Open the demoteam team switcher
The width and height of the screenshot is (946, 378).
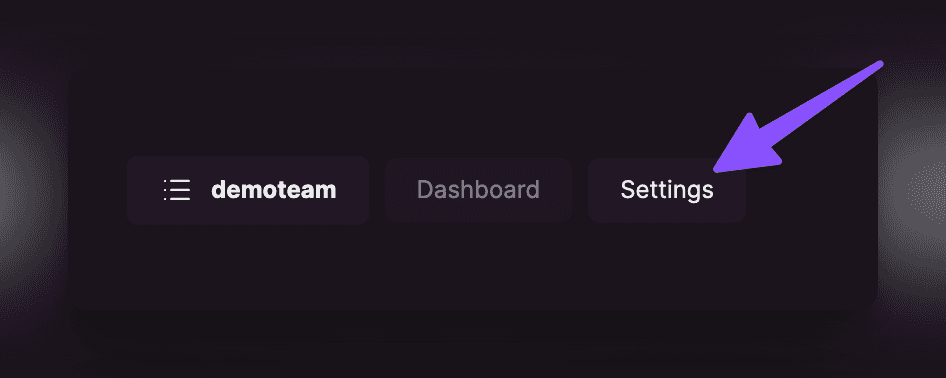247,191
